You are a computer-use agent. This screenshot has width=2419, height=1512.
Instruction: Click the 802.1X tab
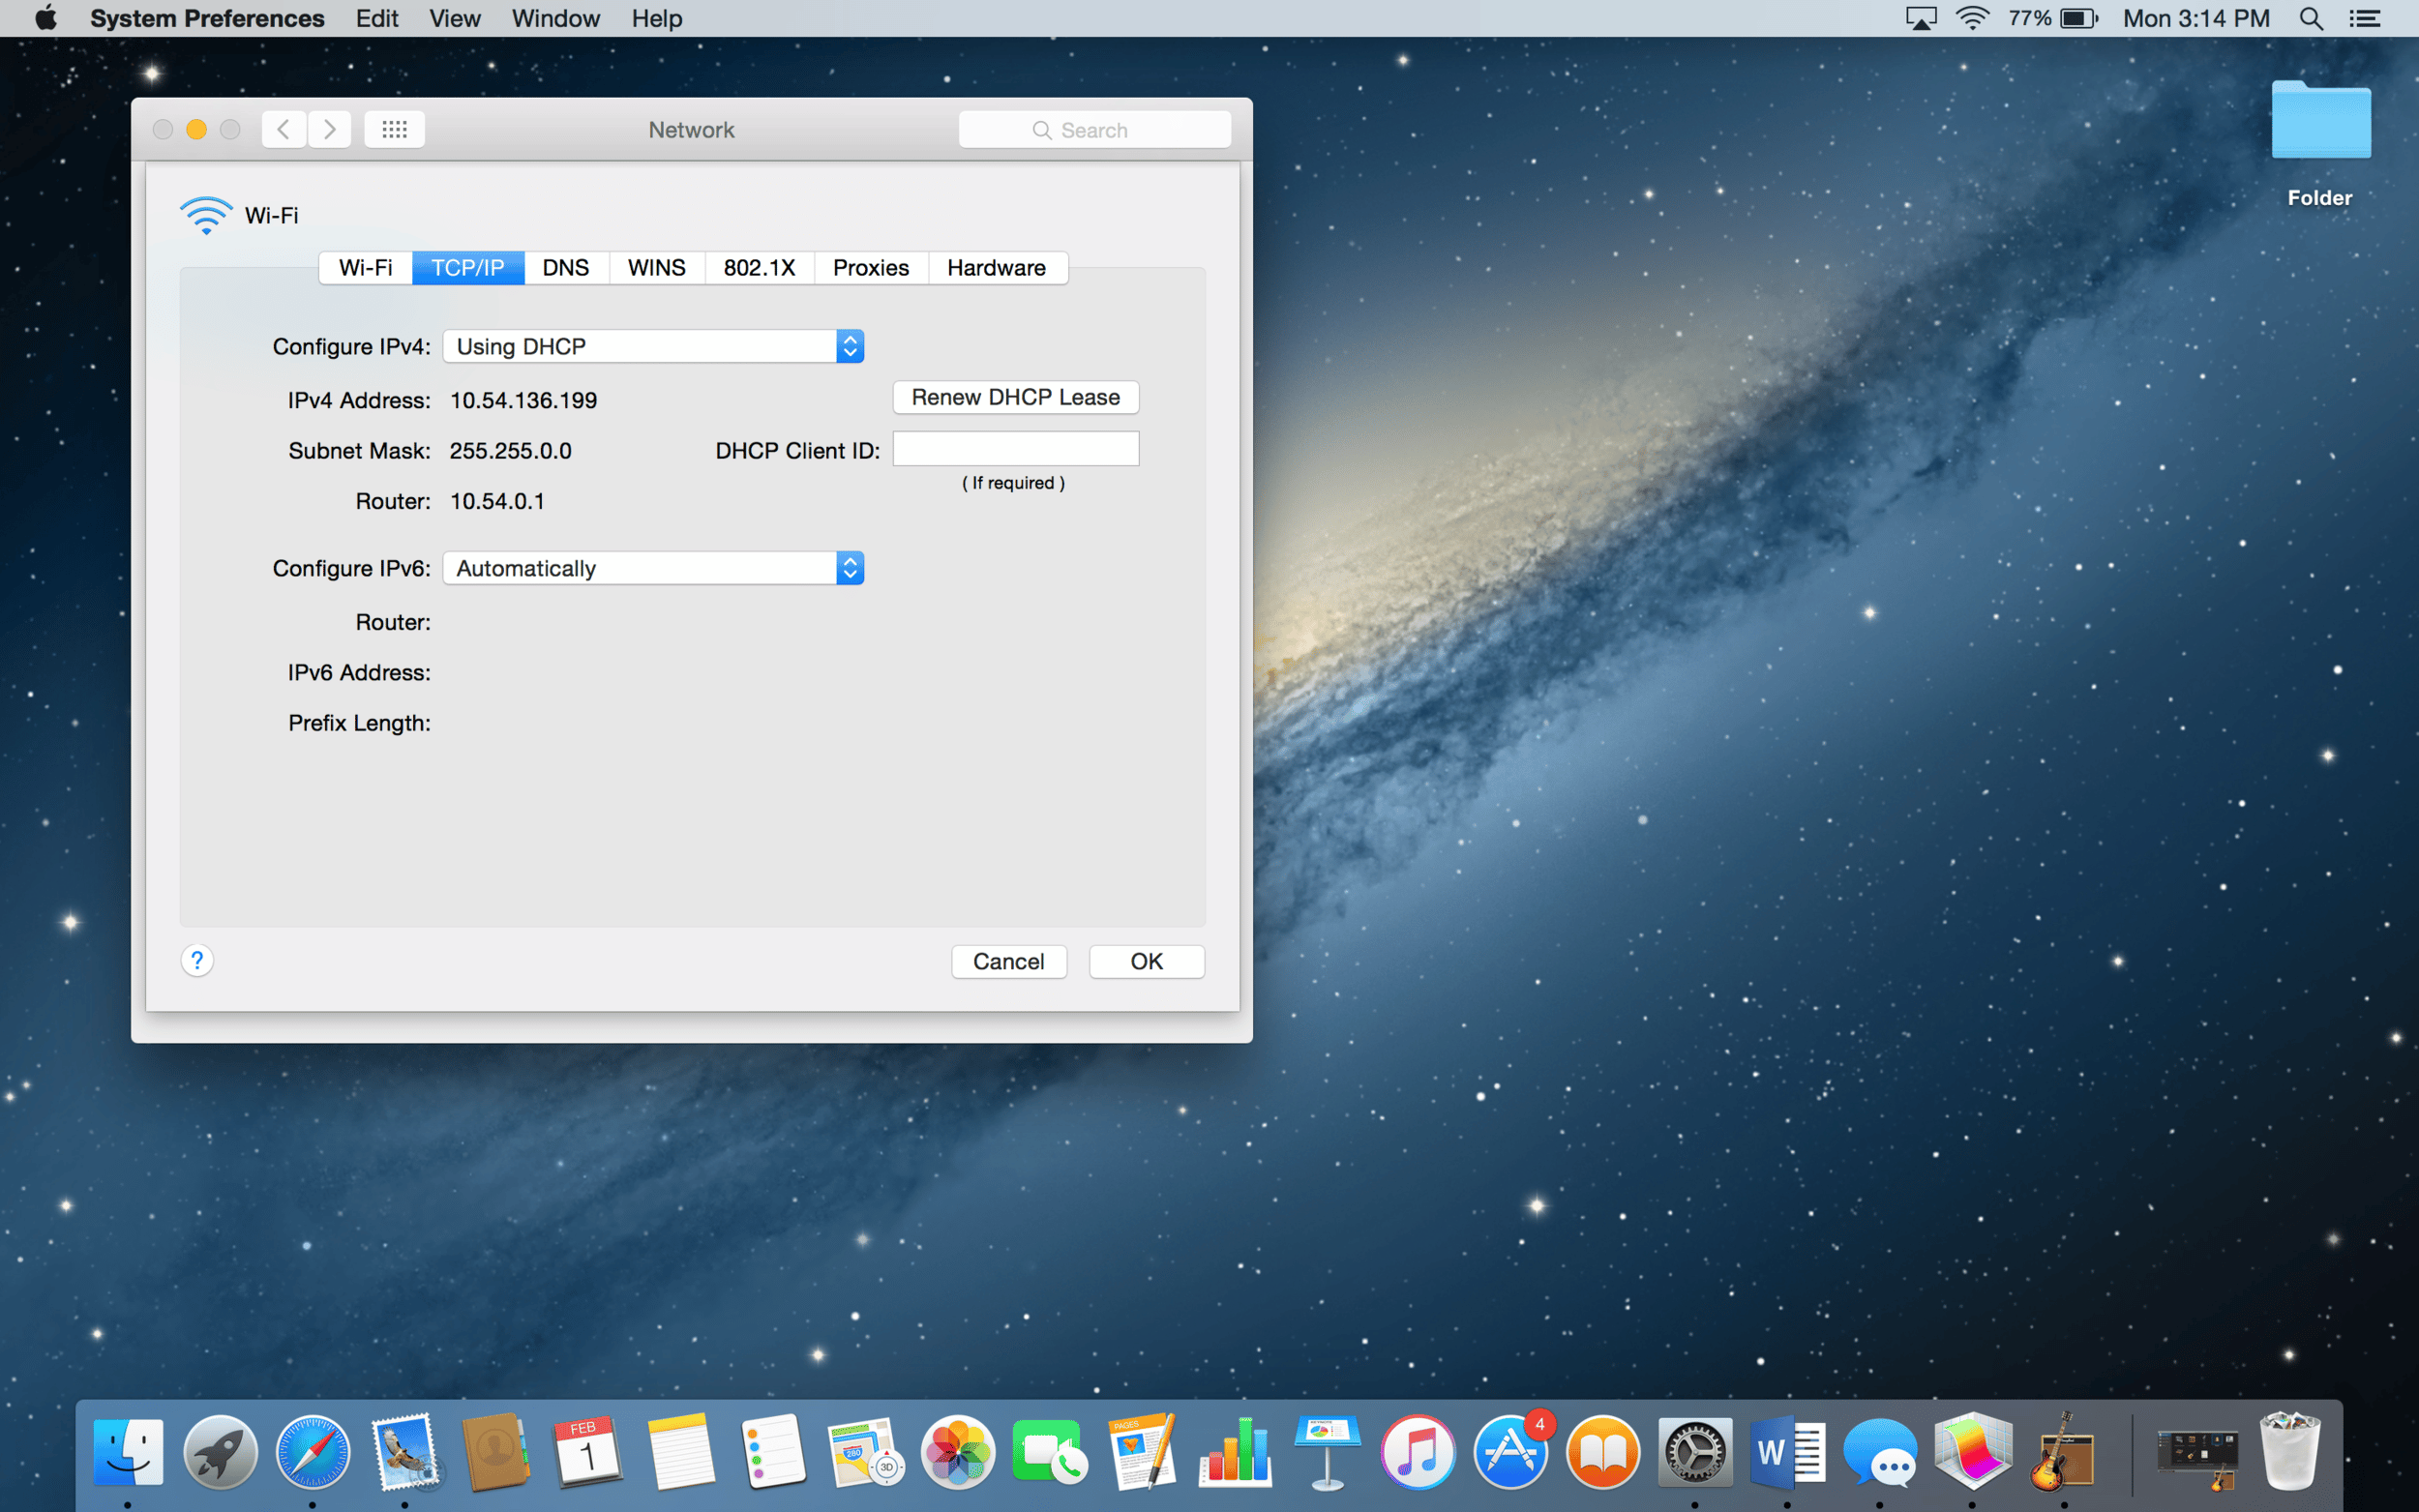click(756, 267)
